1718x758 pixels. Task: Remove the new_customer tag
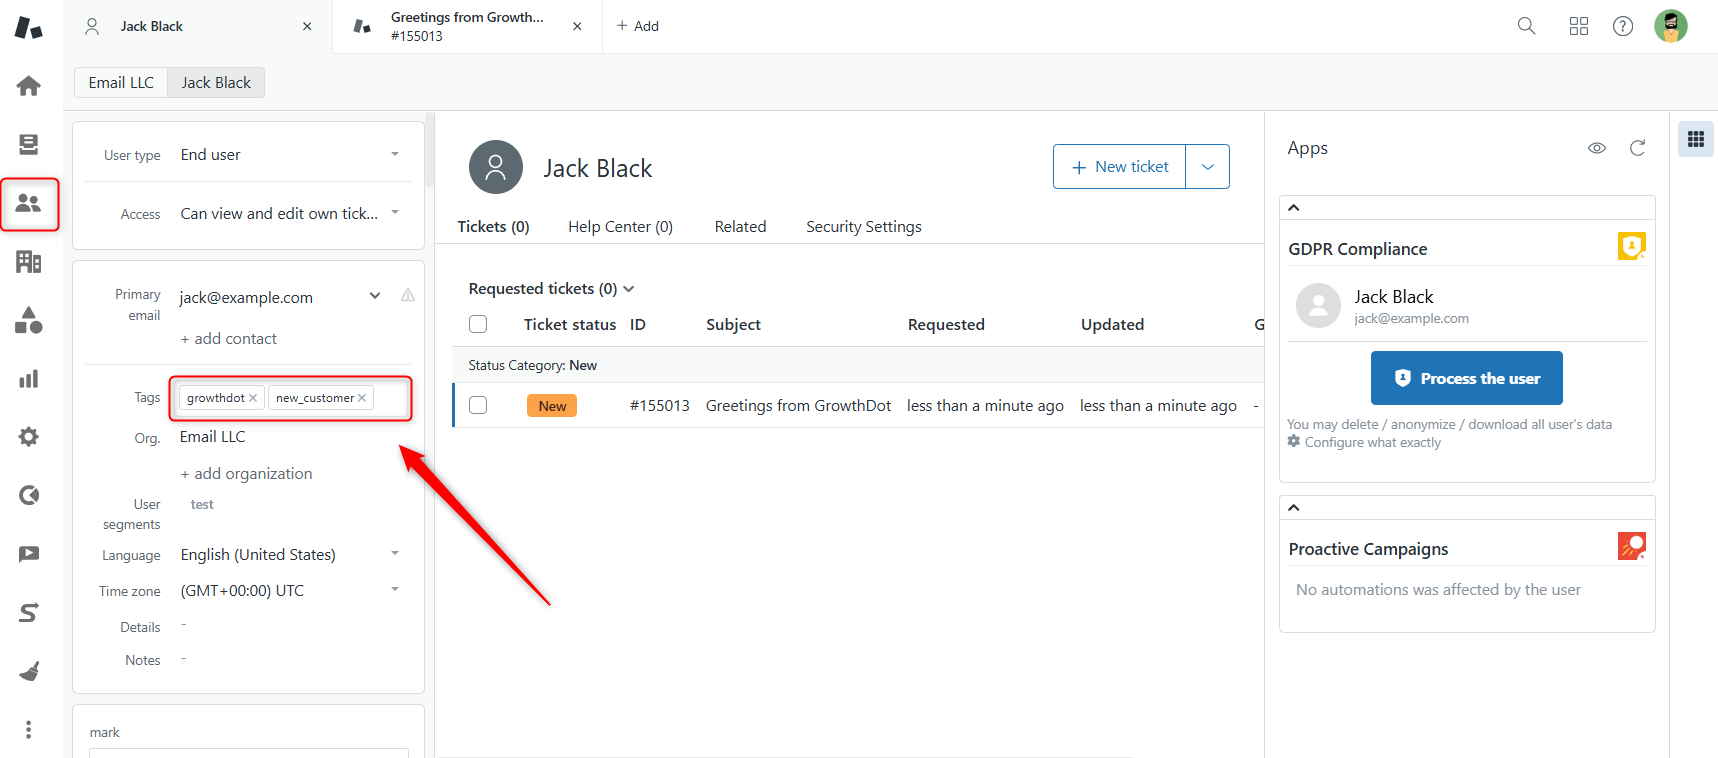[x=362, y=398]
